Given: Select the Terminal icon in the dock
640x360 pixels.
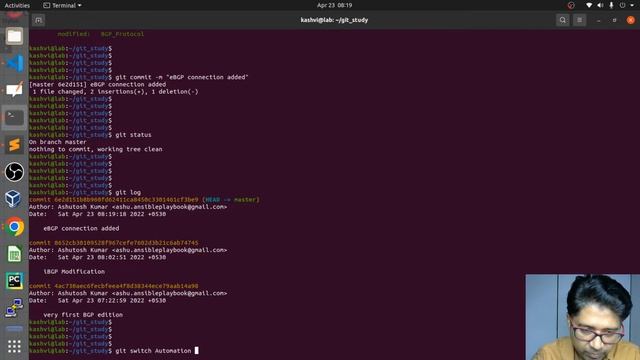Looking at the screenshot, I should pos(14,118).
